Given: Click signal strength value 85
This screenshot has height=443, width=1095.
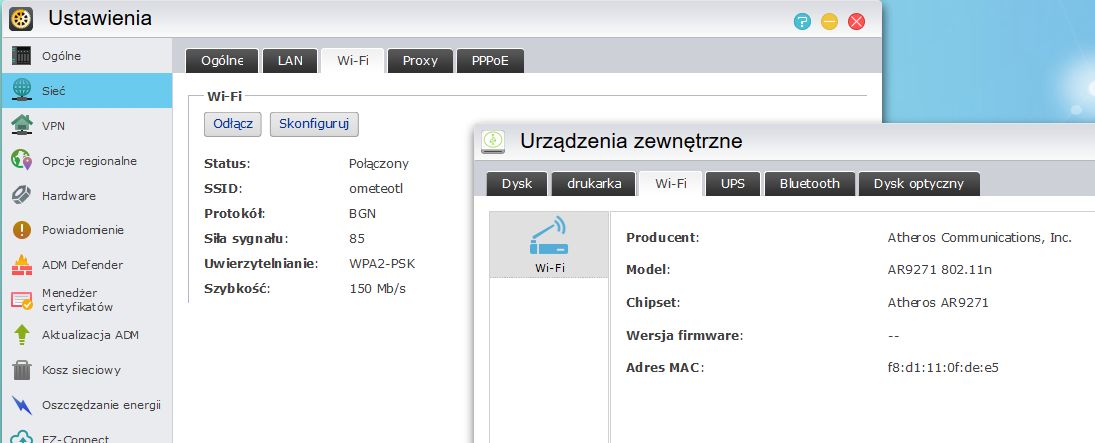Looking at the screenshot, I should click(357, 239).
